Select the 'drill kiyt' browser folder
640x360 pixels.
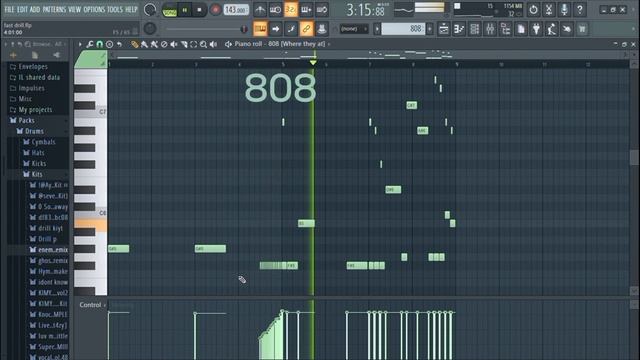50,228
